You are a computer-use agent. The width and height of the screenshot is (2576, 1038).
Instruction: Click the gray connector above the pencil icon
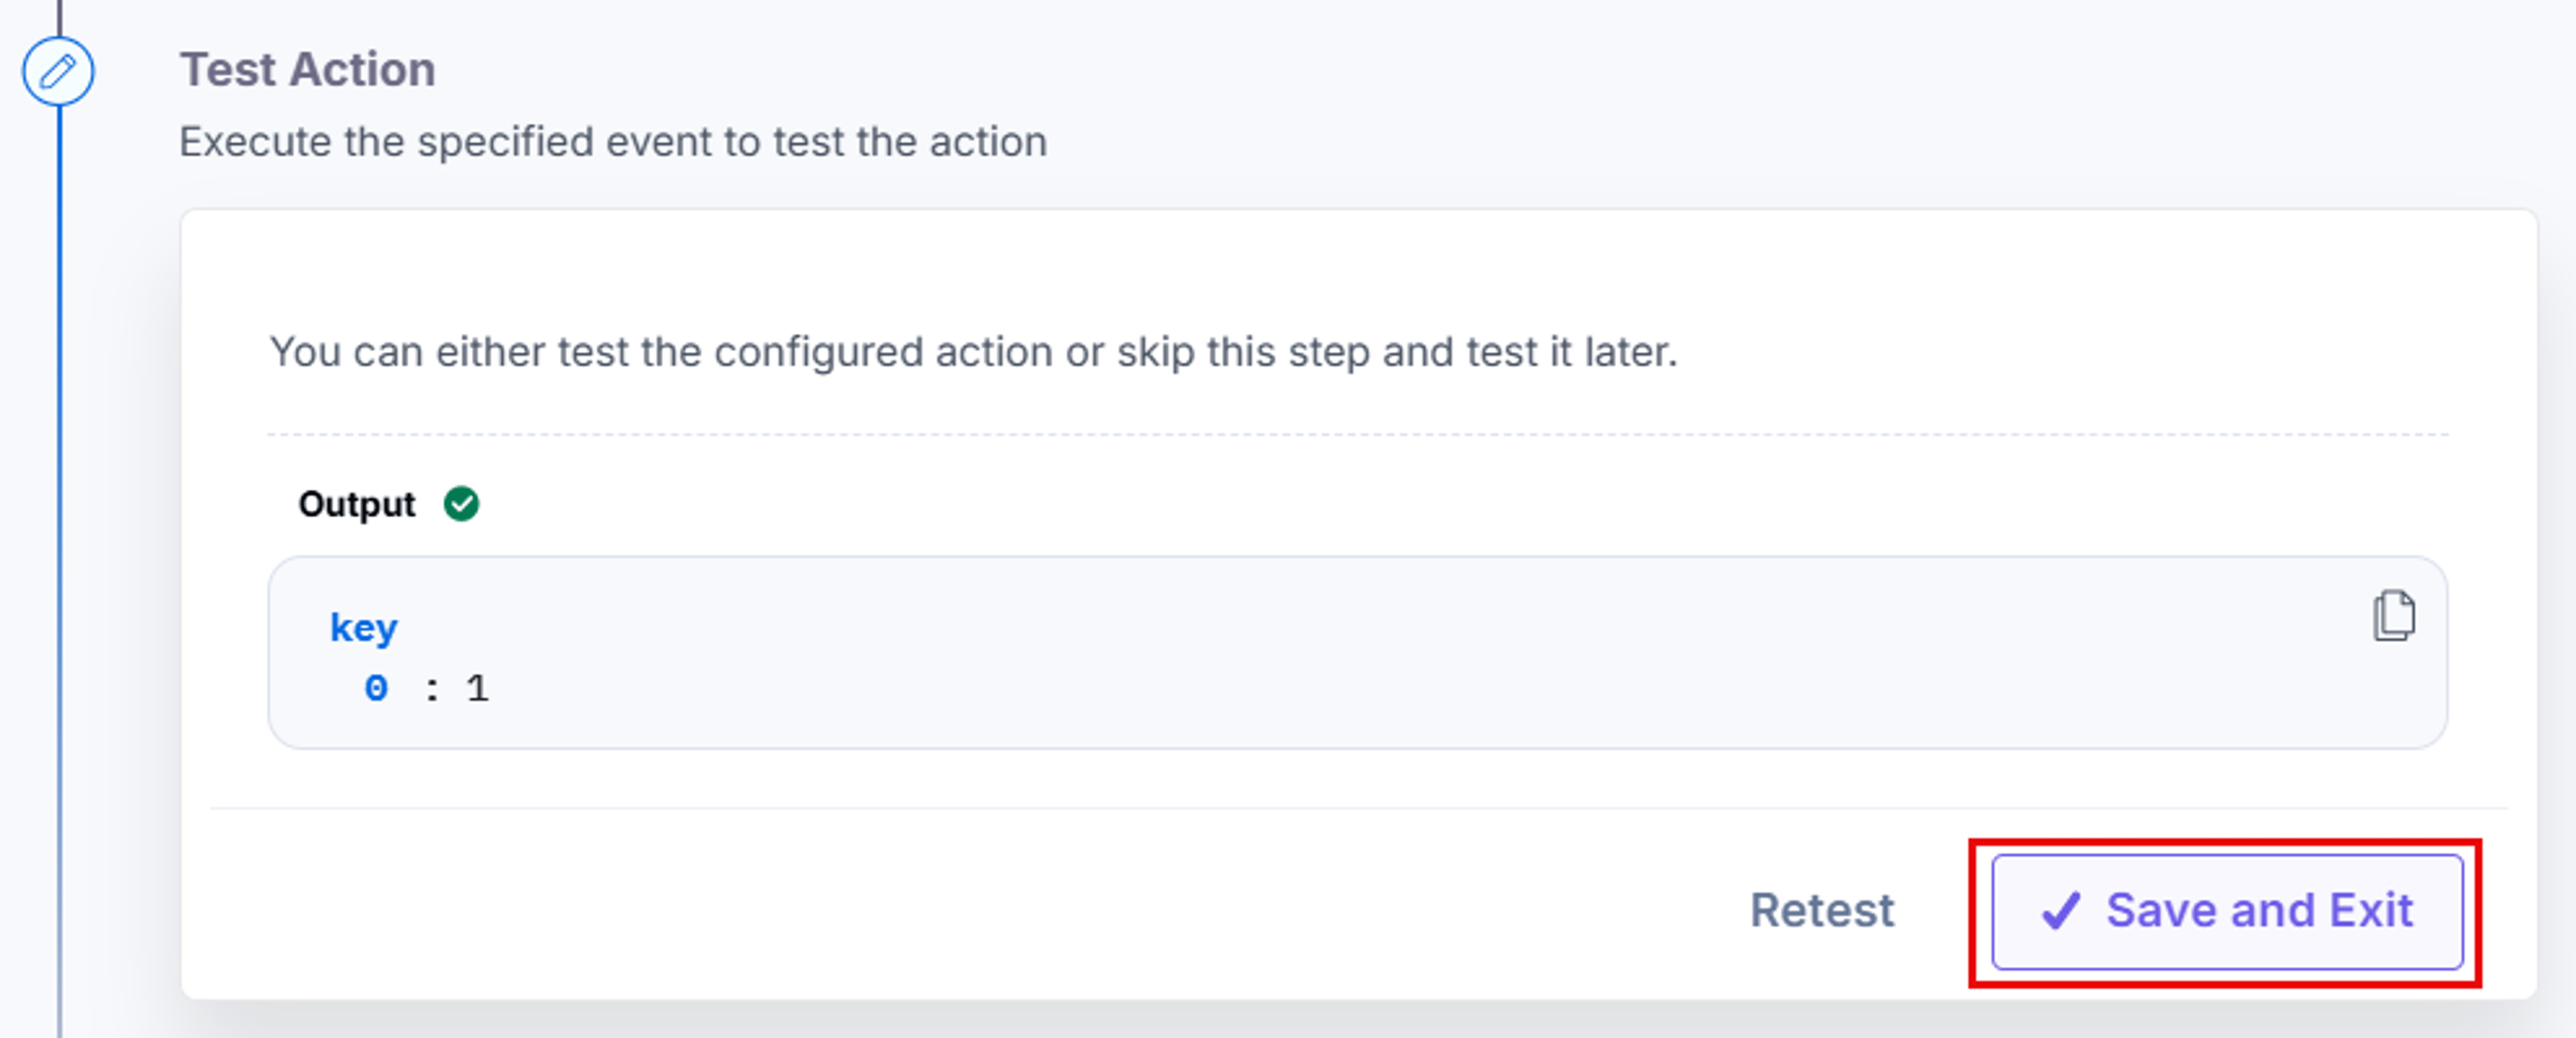[x=59, y=17]
